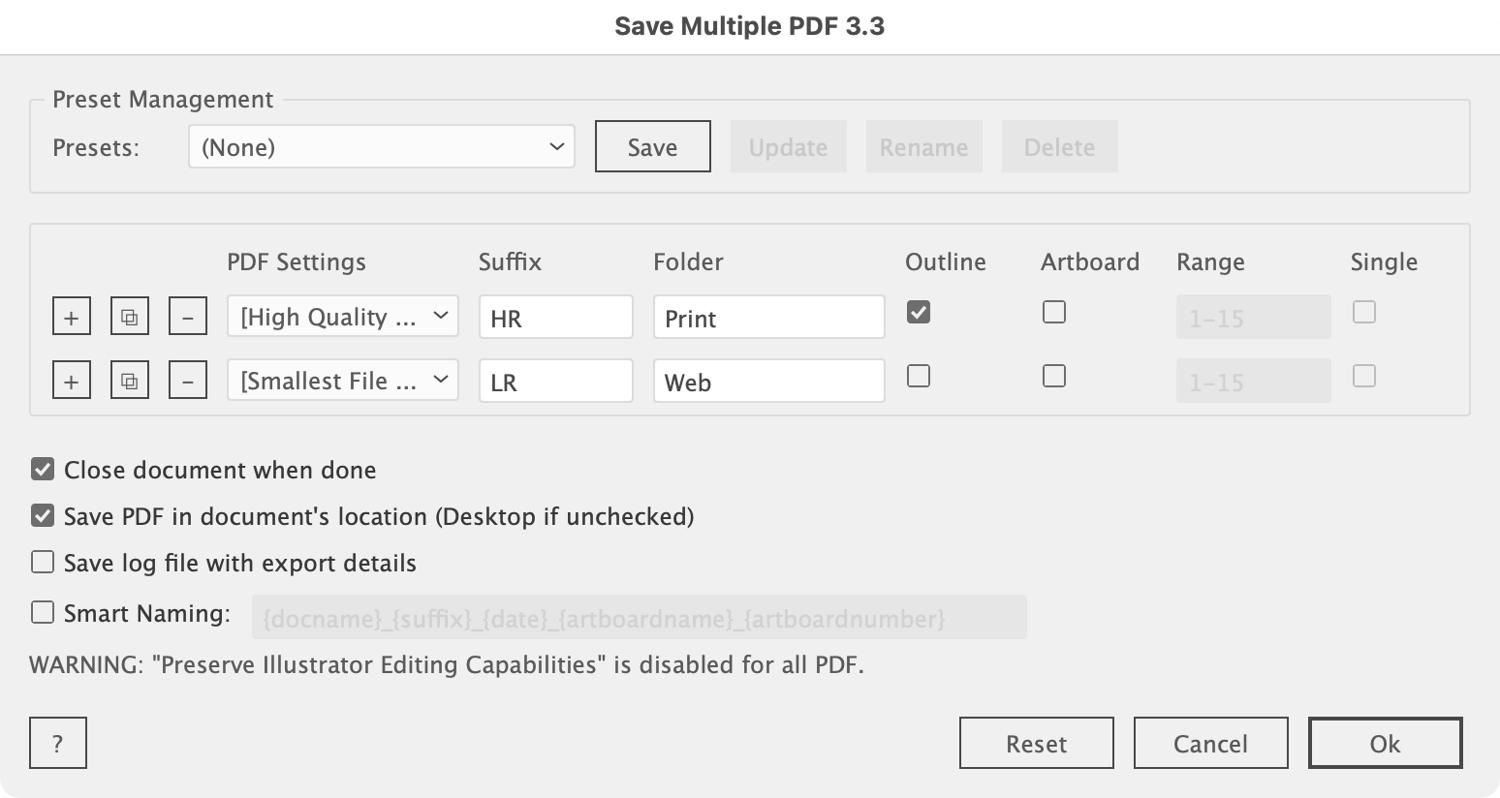Open the help question mark button

[58, 743]
